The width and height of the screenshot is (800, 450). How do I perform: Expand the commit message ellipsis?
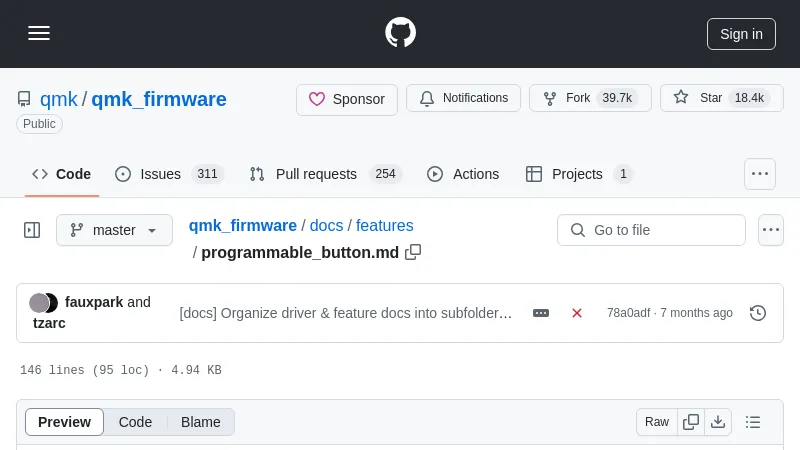coord(541,313)
